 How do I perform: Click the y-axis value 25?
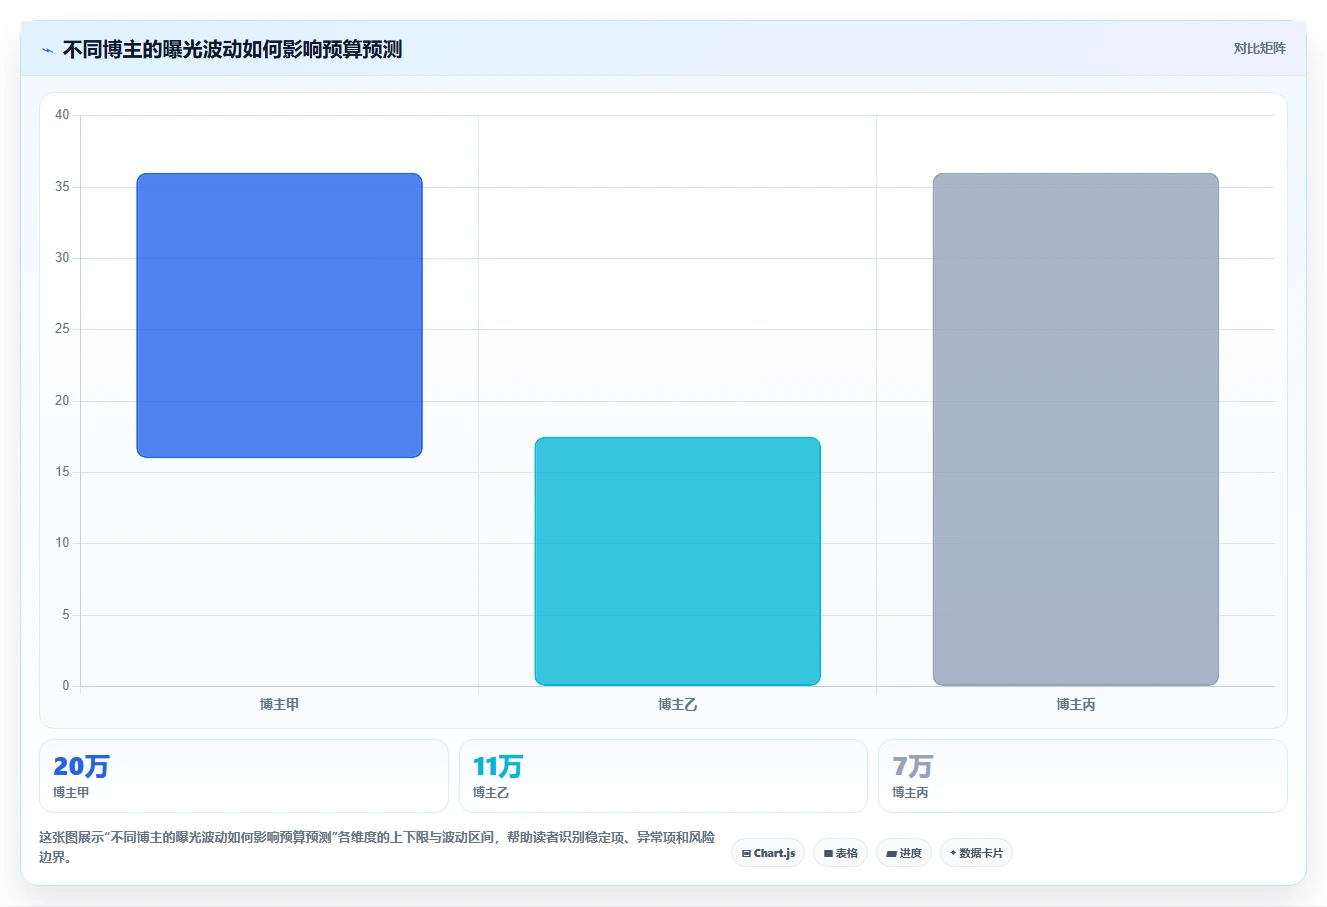62,328
